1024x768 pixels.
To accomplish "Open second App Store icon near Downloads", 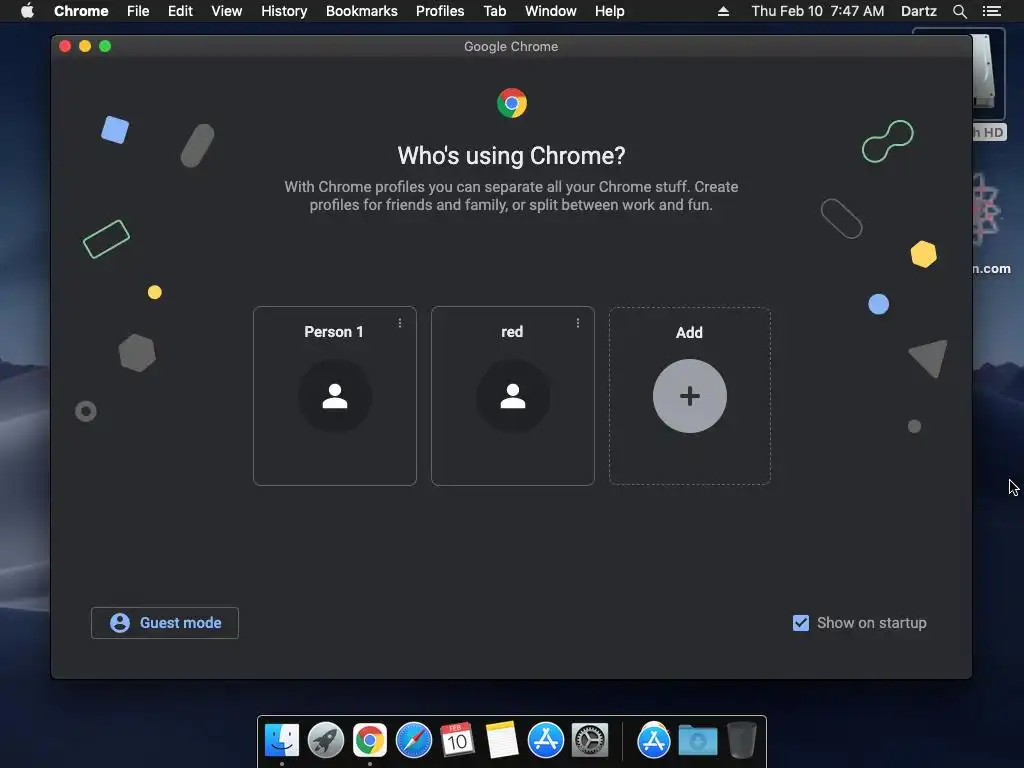I will pos(654,740).
